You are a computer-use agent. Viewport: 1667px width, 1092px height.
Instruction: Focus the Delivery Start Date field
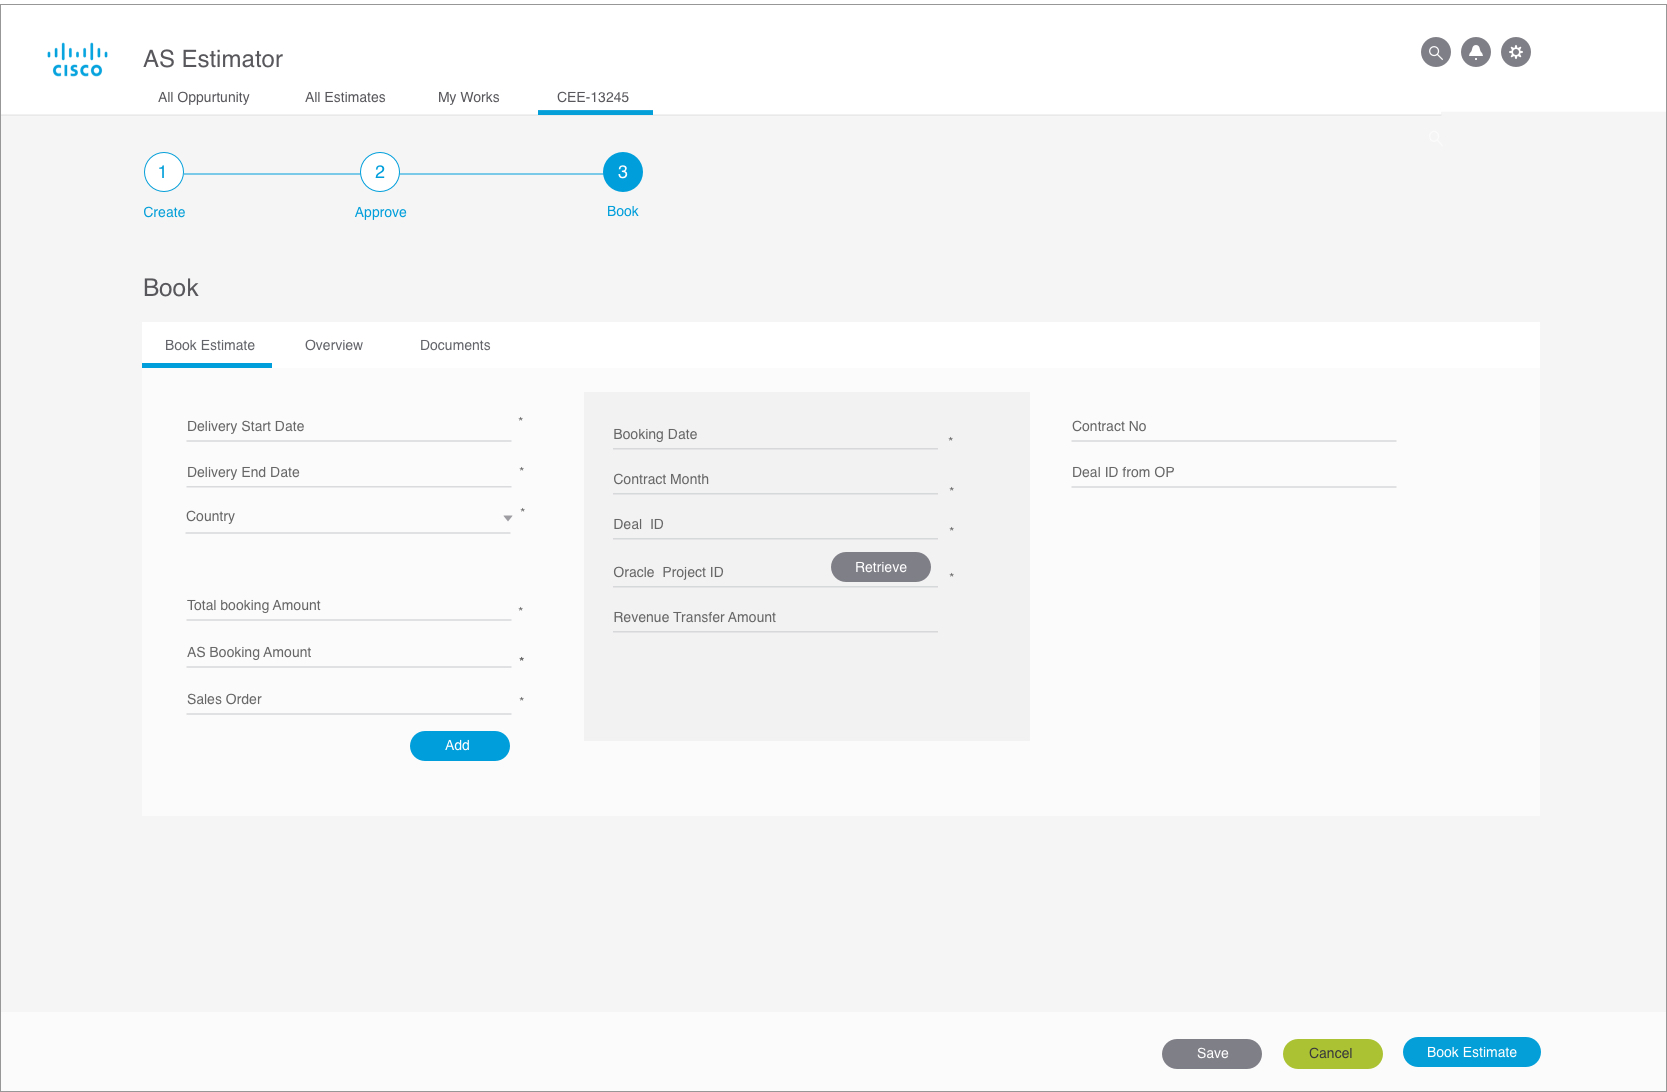coord(349,427)
